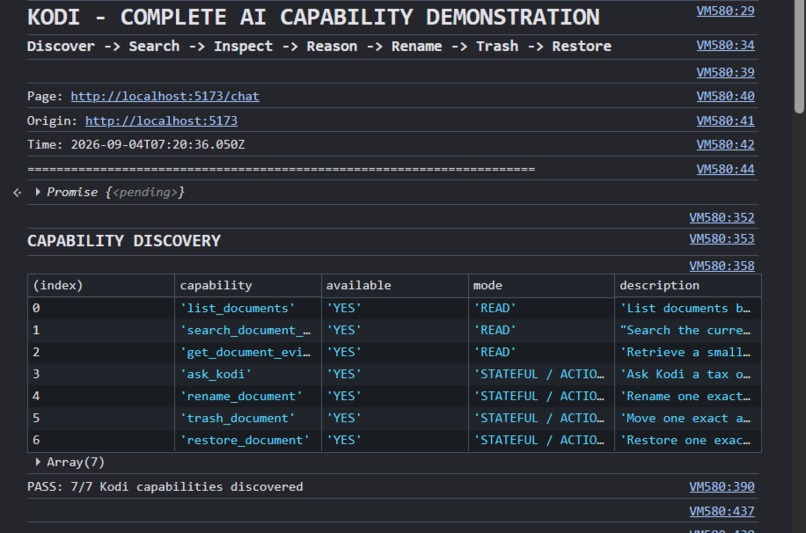Open source link VM580:39
Image resolution: width=806 pixels, height=533 pixels.
click(725, 72)
